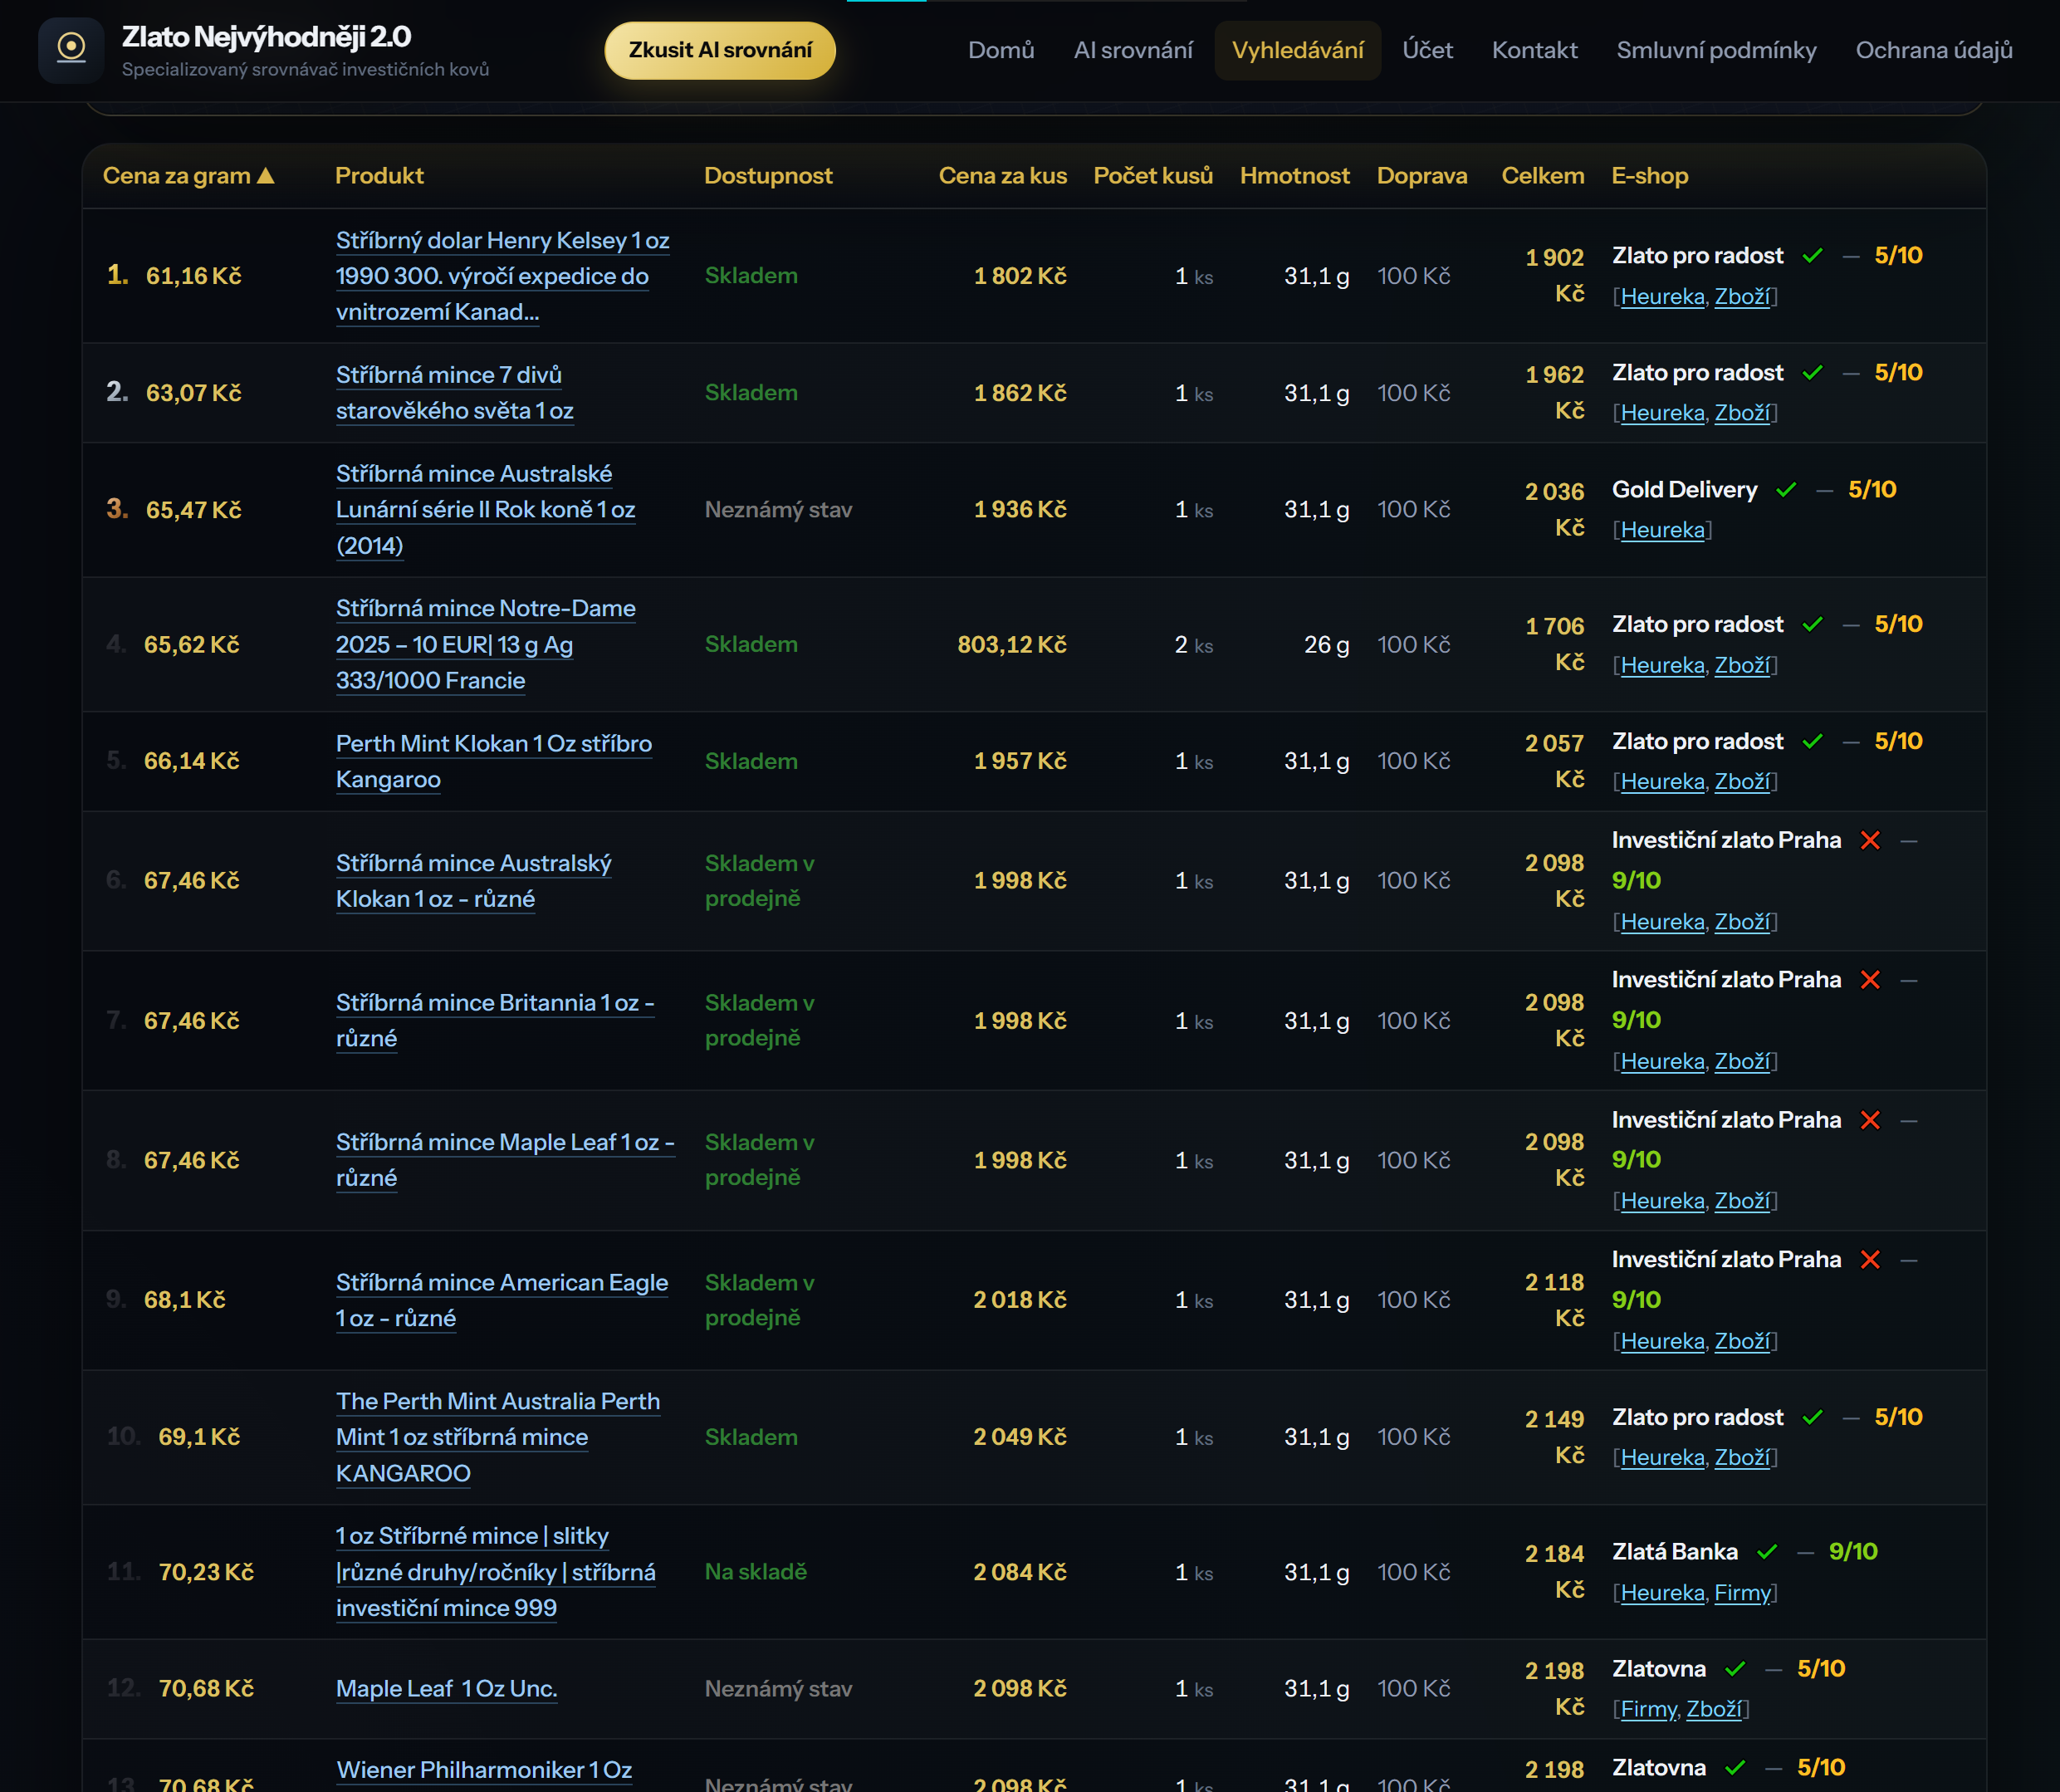Open the Stříbrná mince 7 divů product

click(455, 393)
